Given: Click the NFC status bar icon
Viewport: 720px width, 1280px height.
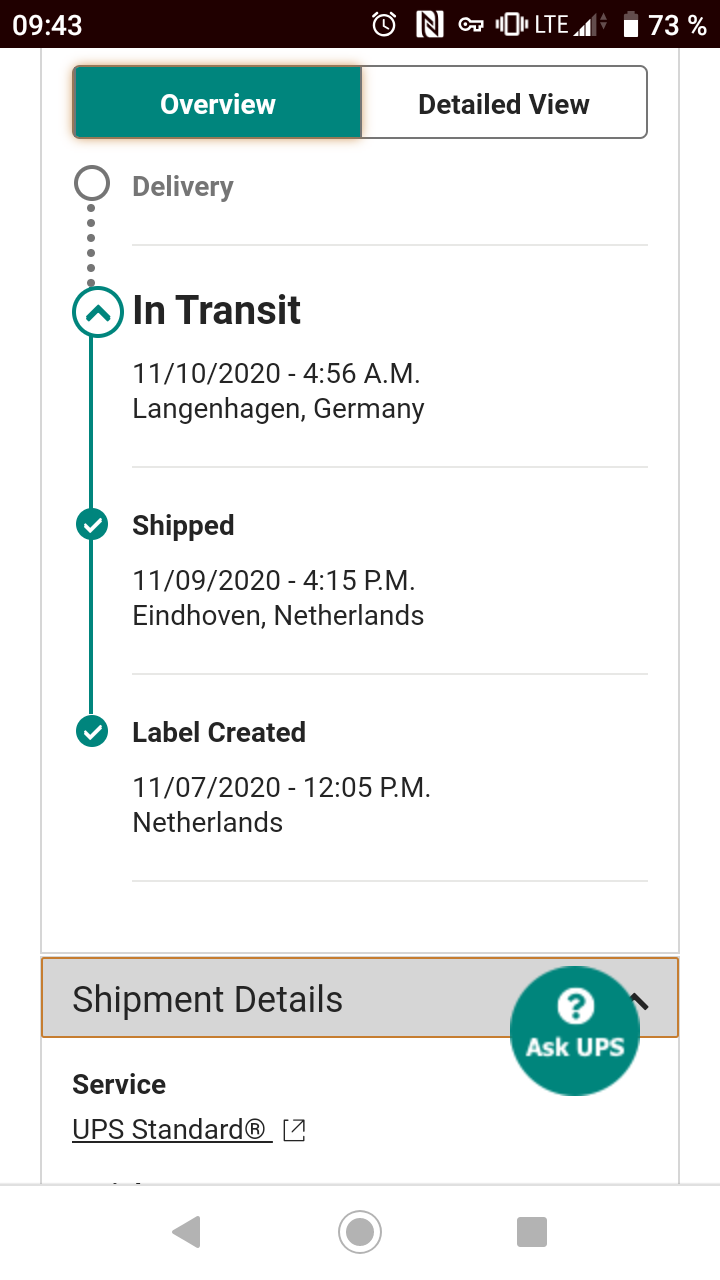Looking at the screenshot, I should pos(428,25).
